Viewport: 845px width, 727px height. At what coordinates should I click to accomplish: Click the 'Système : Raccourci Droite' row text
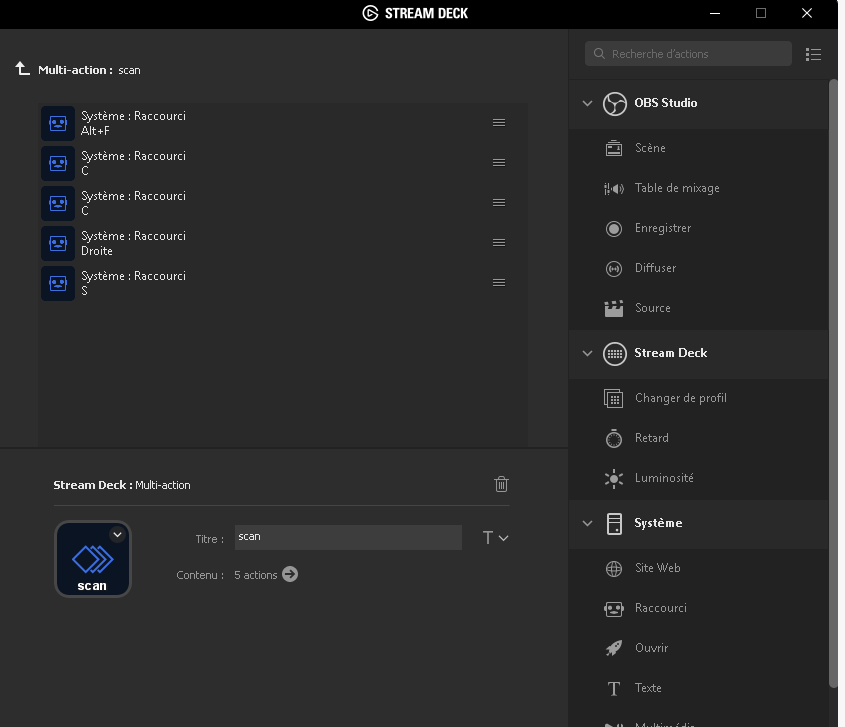coord(133,243)
